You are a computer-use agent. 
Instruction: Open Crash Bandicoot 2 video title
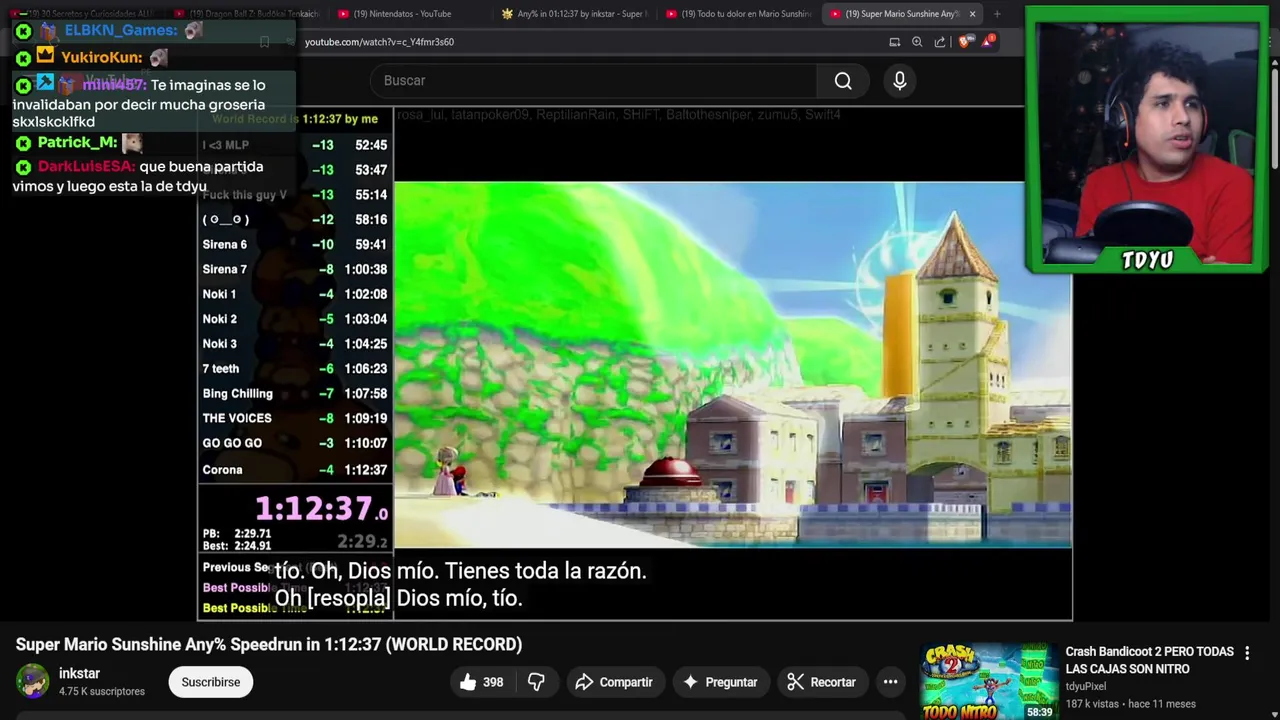pos(1149,660)
